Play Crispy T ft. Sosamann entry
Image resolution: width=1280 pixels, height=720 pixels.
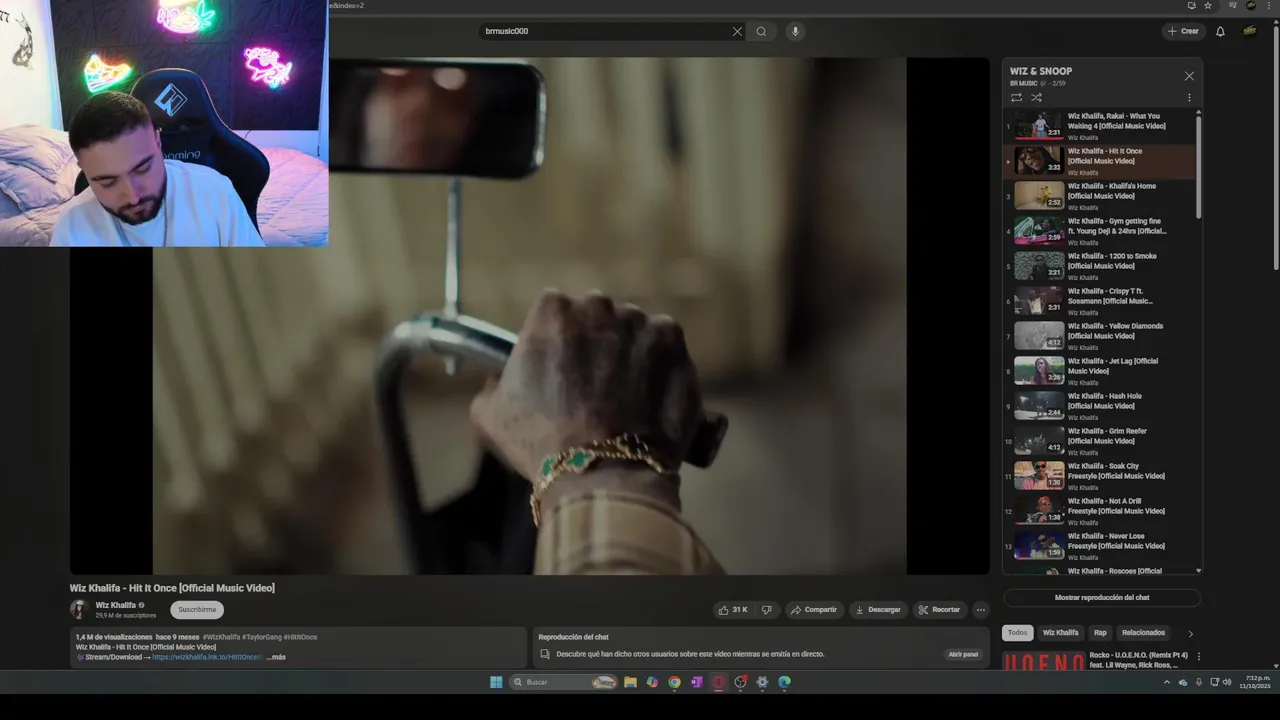coord(1098,301)
